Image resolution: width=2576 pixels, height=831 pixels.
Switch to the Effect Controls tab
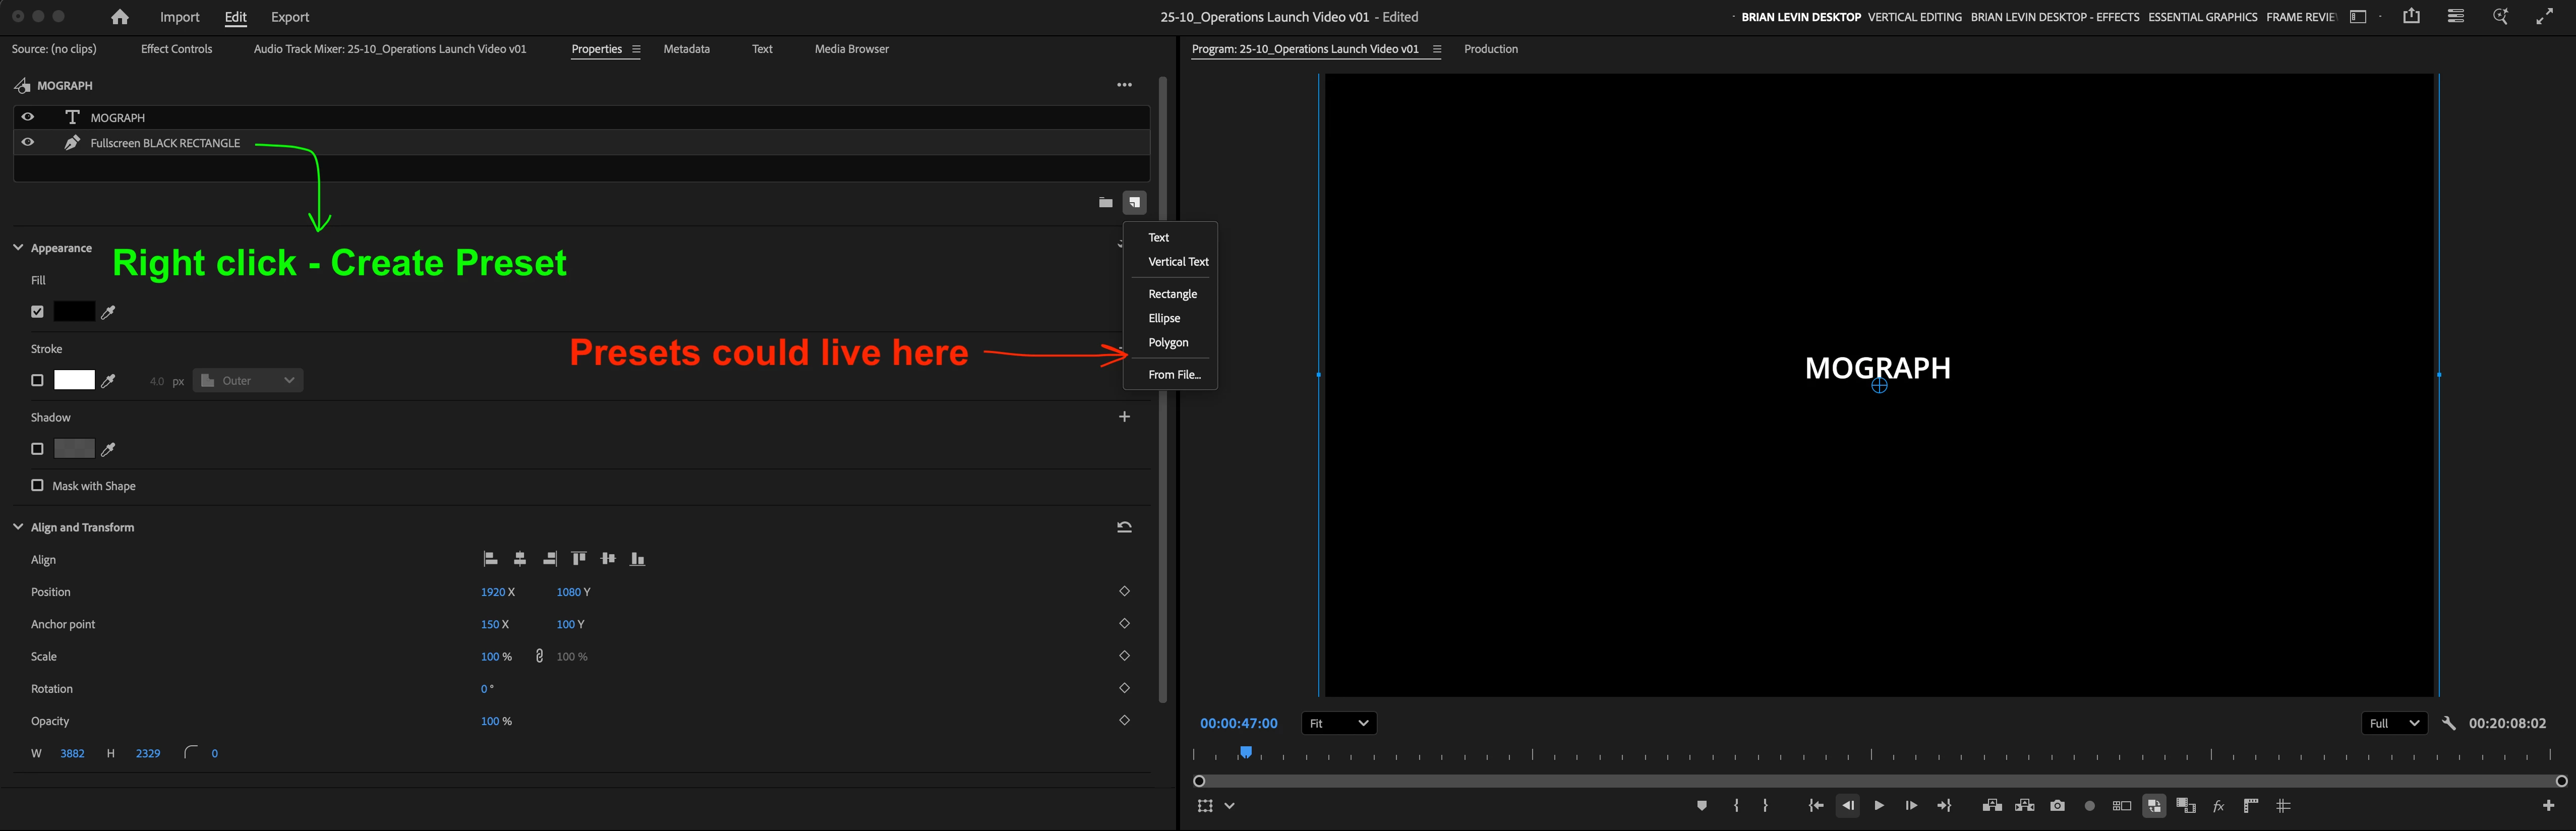(176, 49)
